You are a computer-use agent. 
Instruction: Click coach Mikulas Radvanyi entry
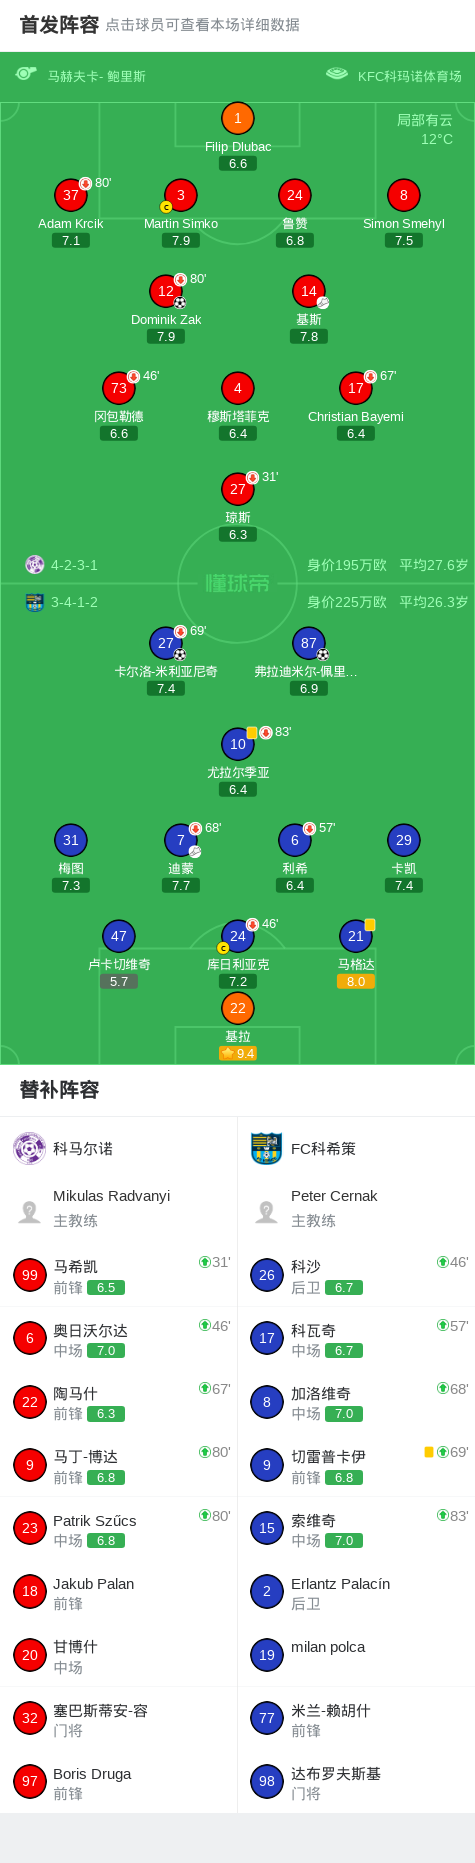pos(118,1209)
